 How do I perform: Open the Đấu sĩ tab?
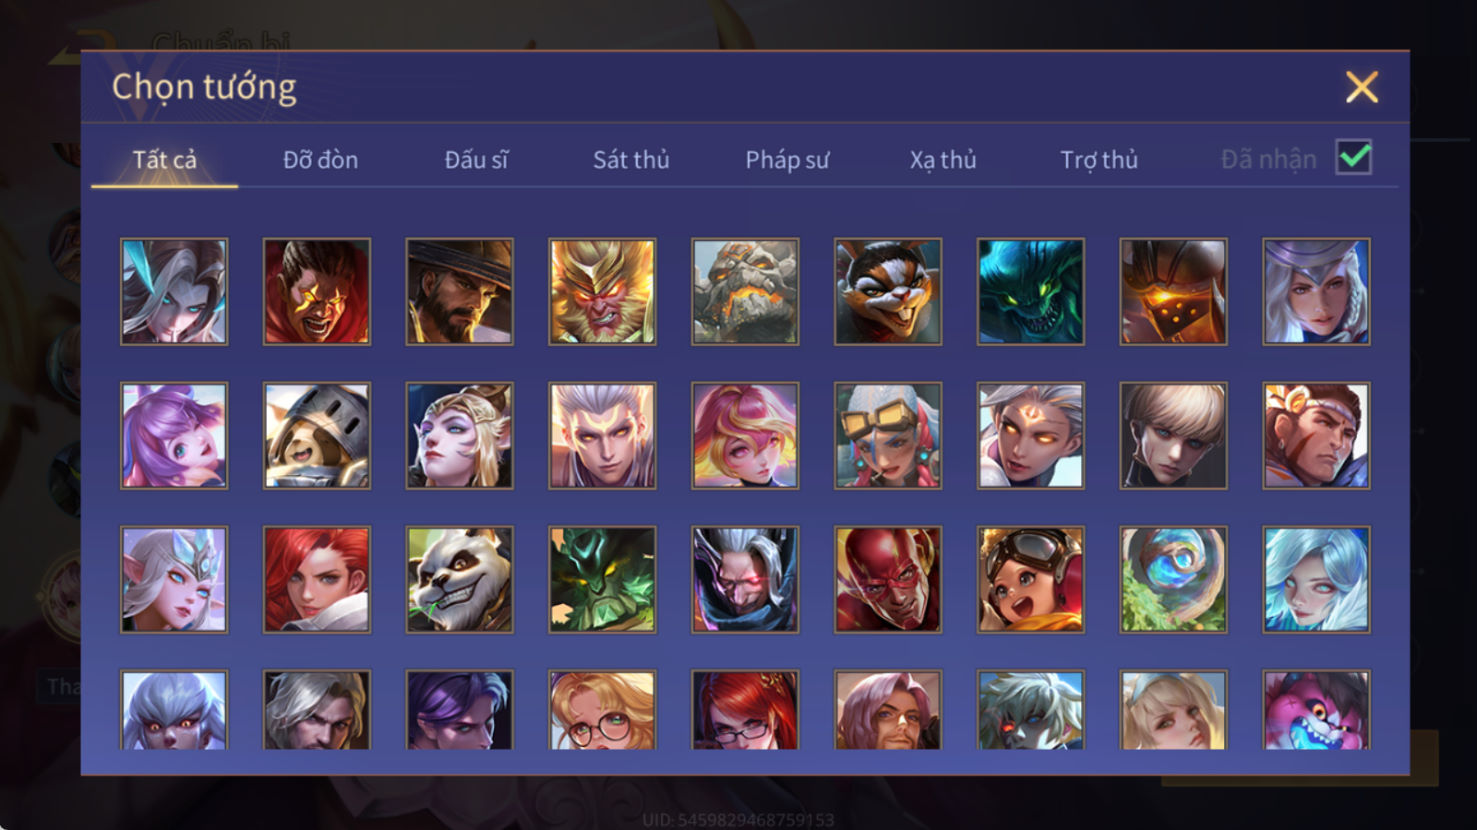[x=476, y=160]
